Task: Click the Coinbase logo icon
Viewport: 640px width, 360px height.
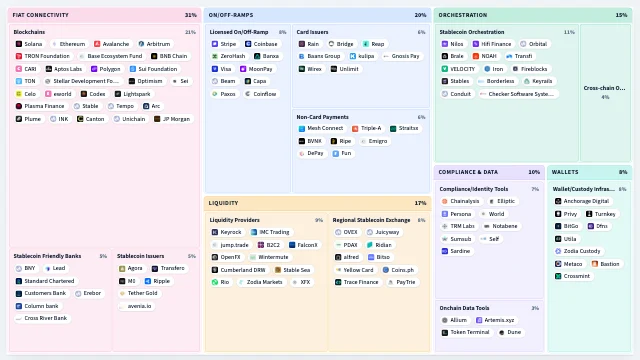Action: (x=248, y=44)
